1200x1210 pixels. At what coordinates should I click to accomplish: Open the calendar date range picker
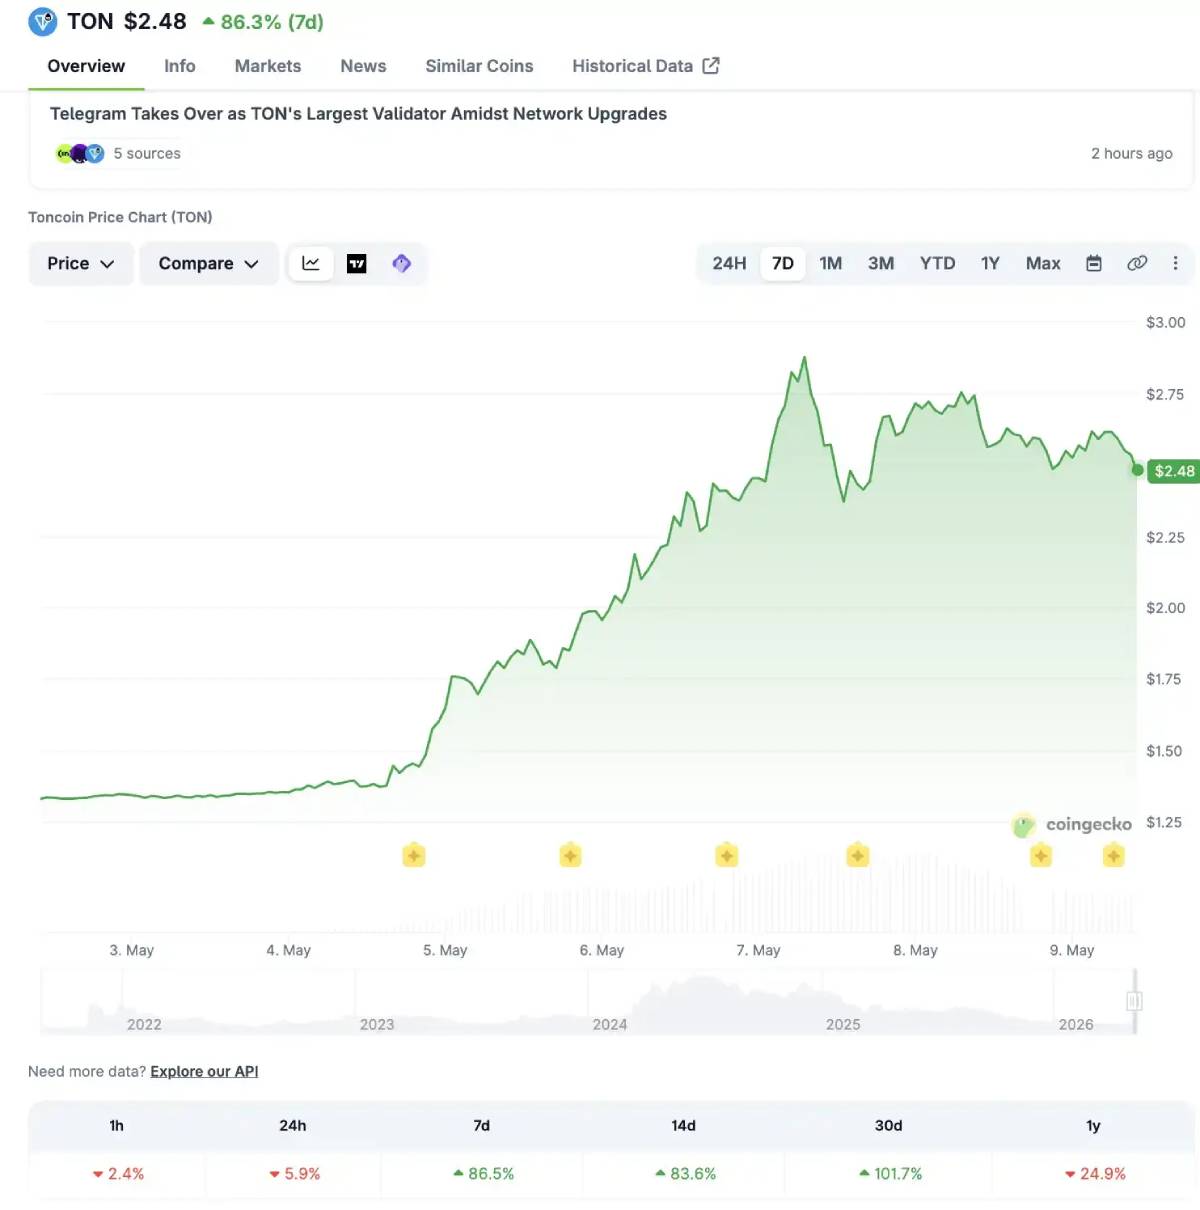click(1094, 263)
